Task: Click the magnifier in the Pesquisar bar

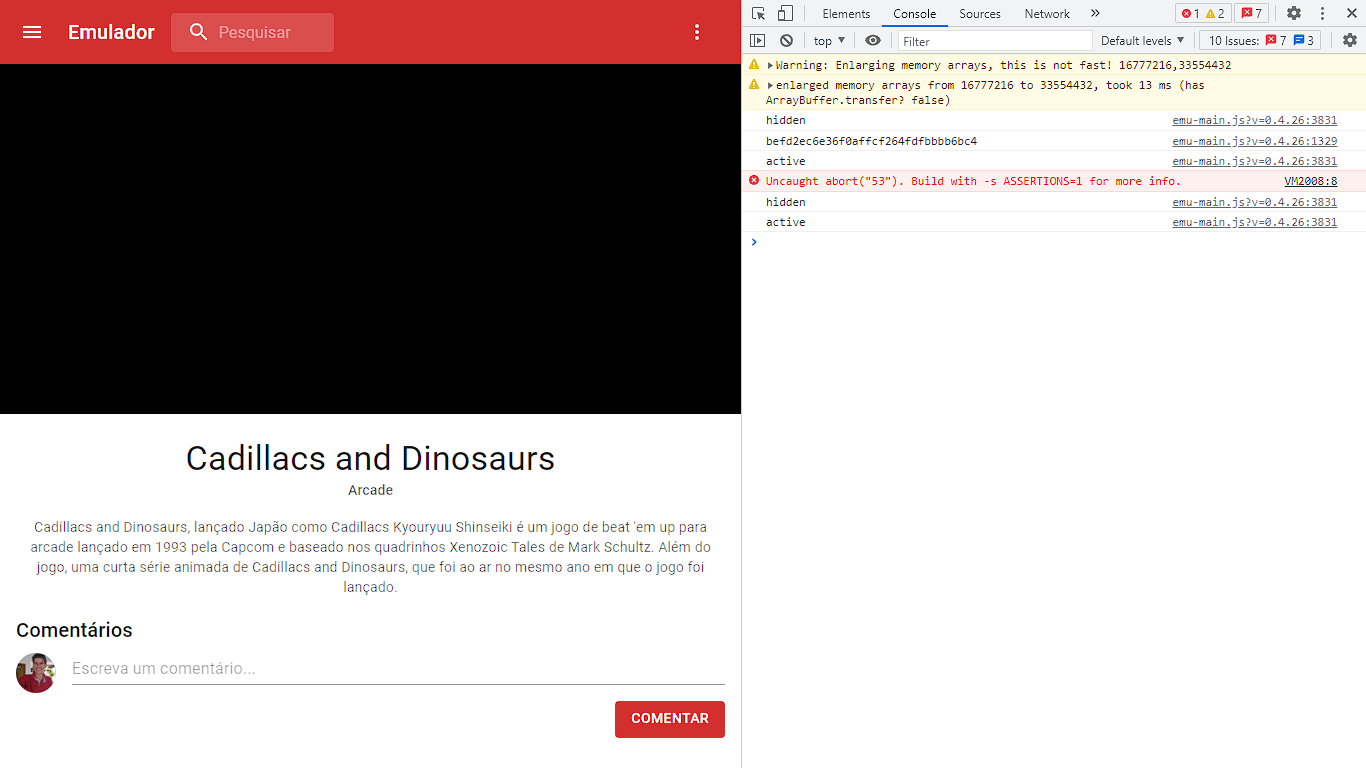Action: pyautogui.click(x=198, y=32)
